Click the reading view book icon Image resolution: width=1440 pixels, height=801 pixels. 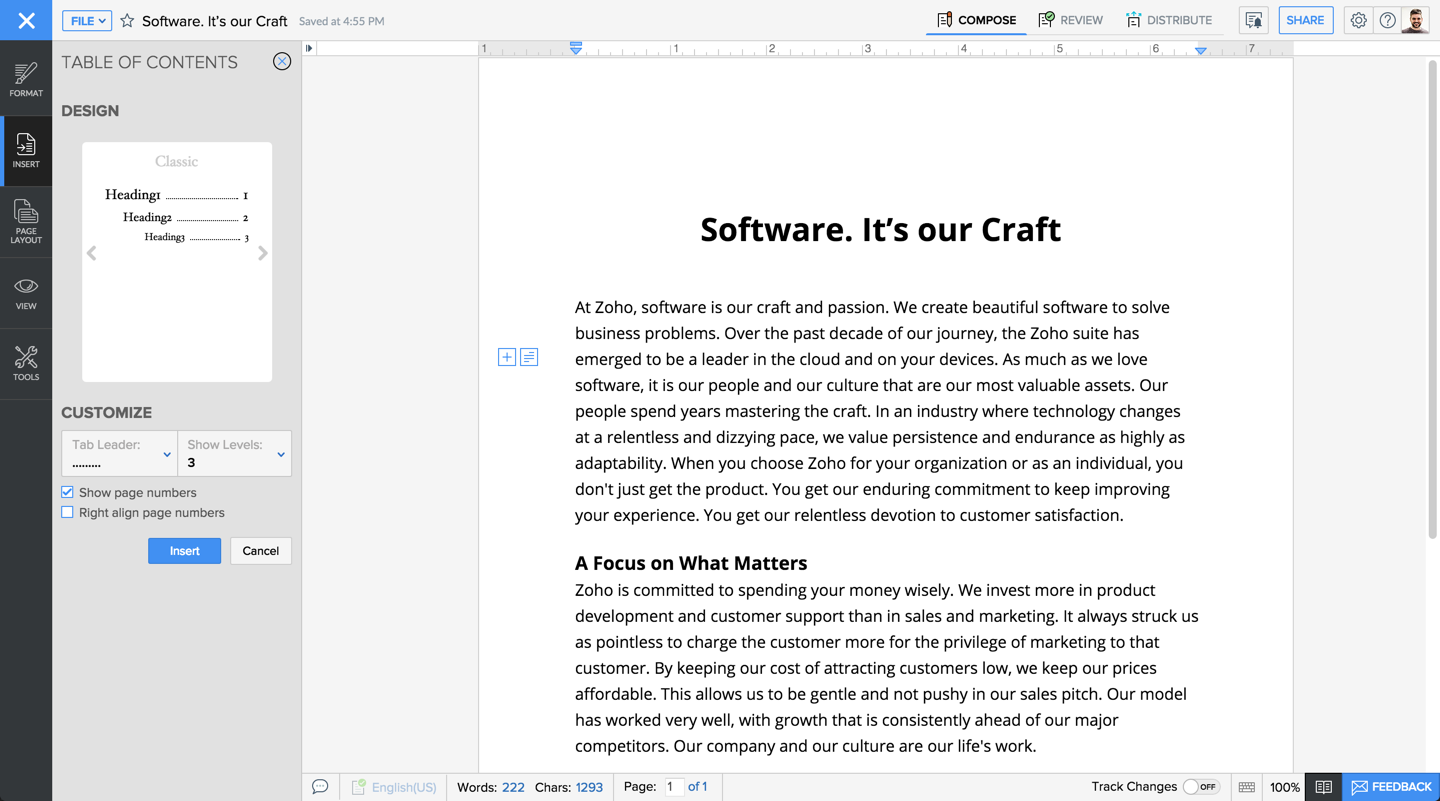(1323, 787)
